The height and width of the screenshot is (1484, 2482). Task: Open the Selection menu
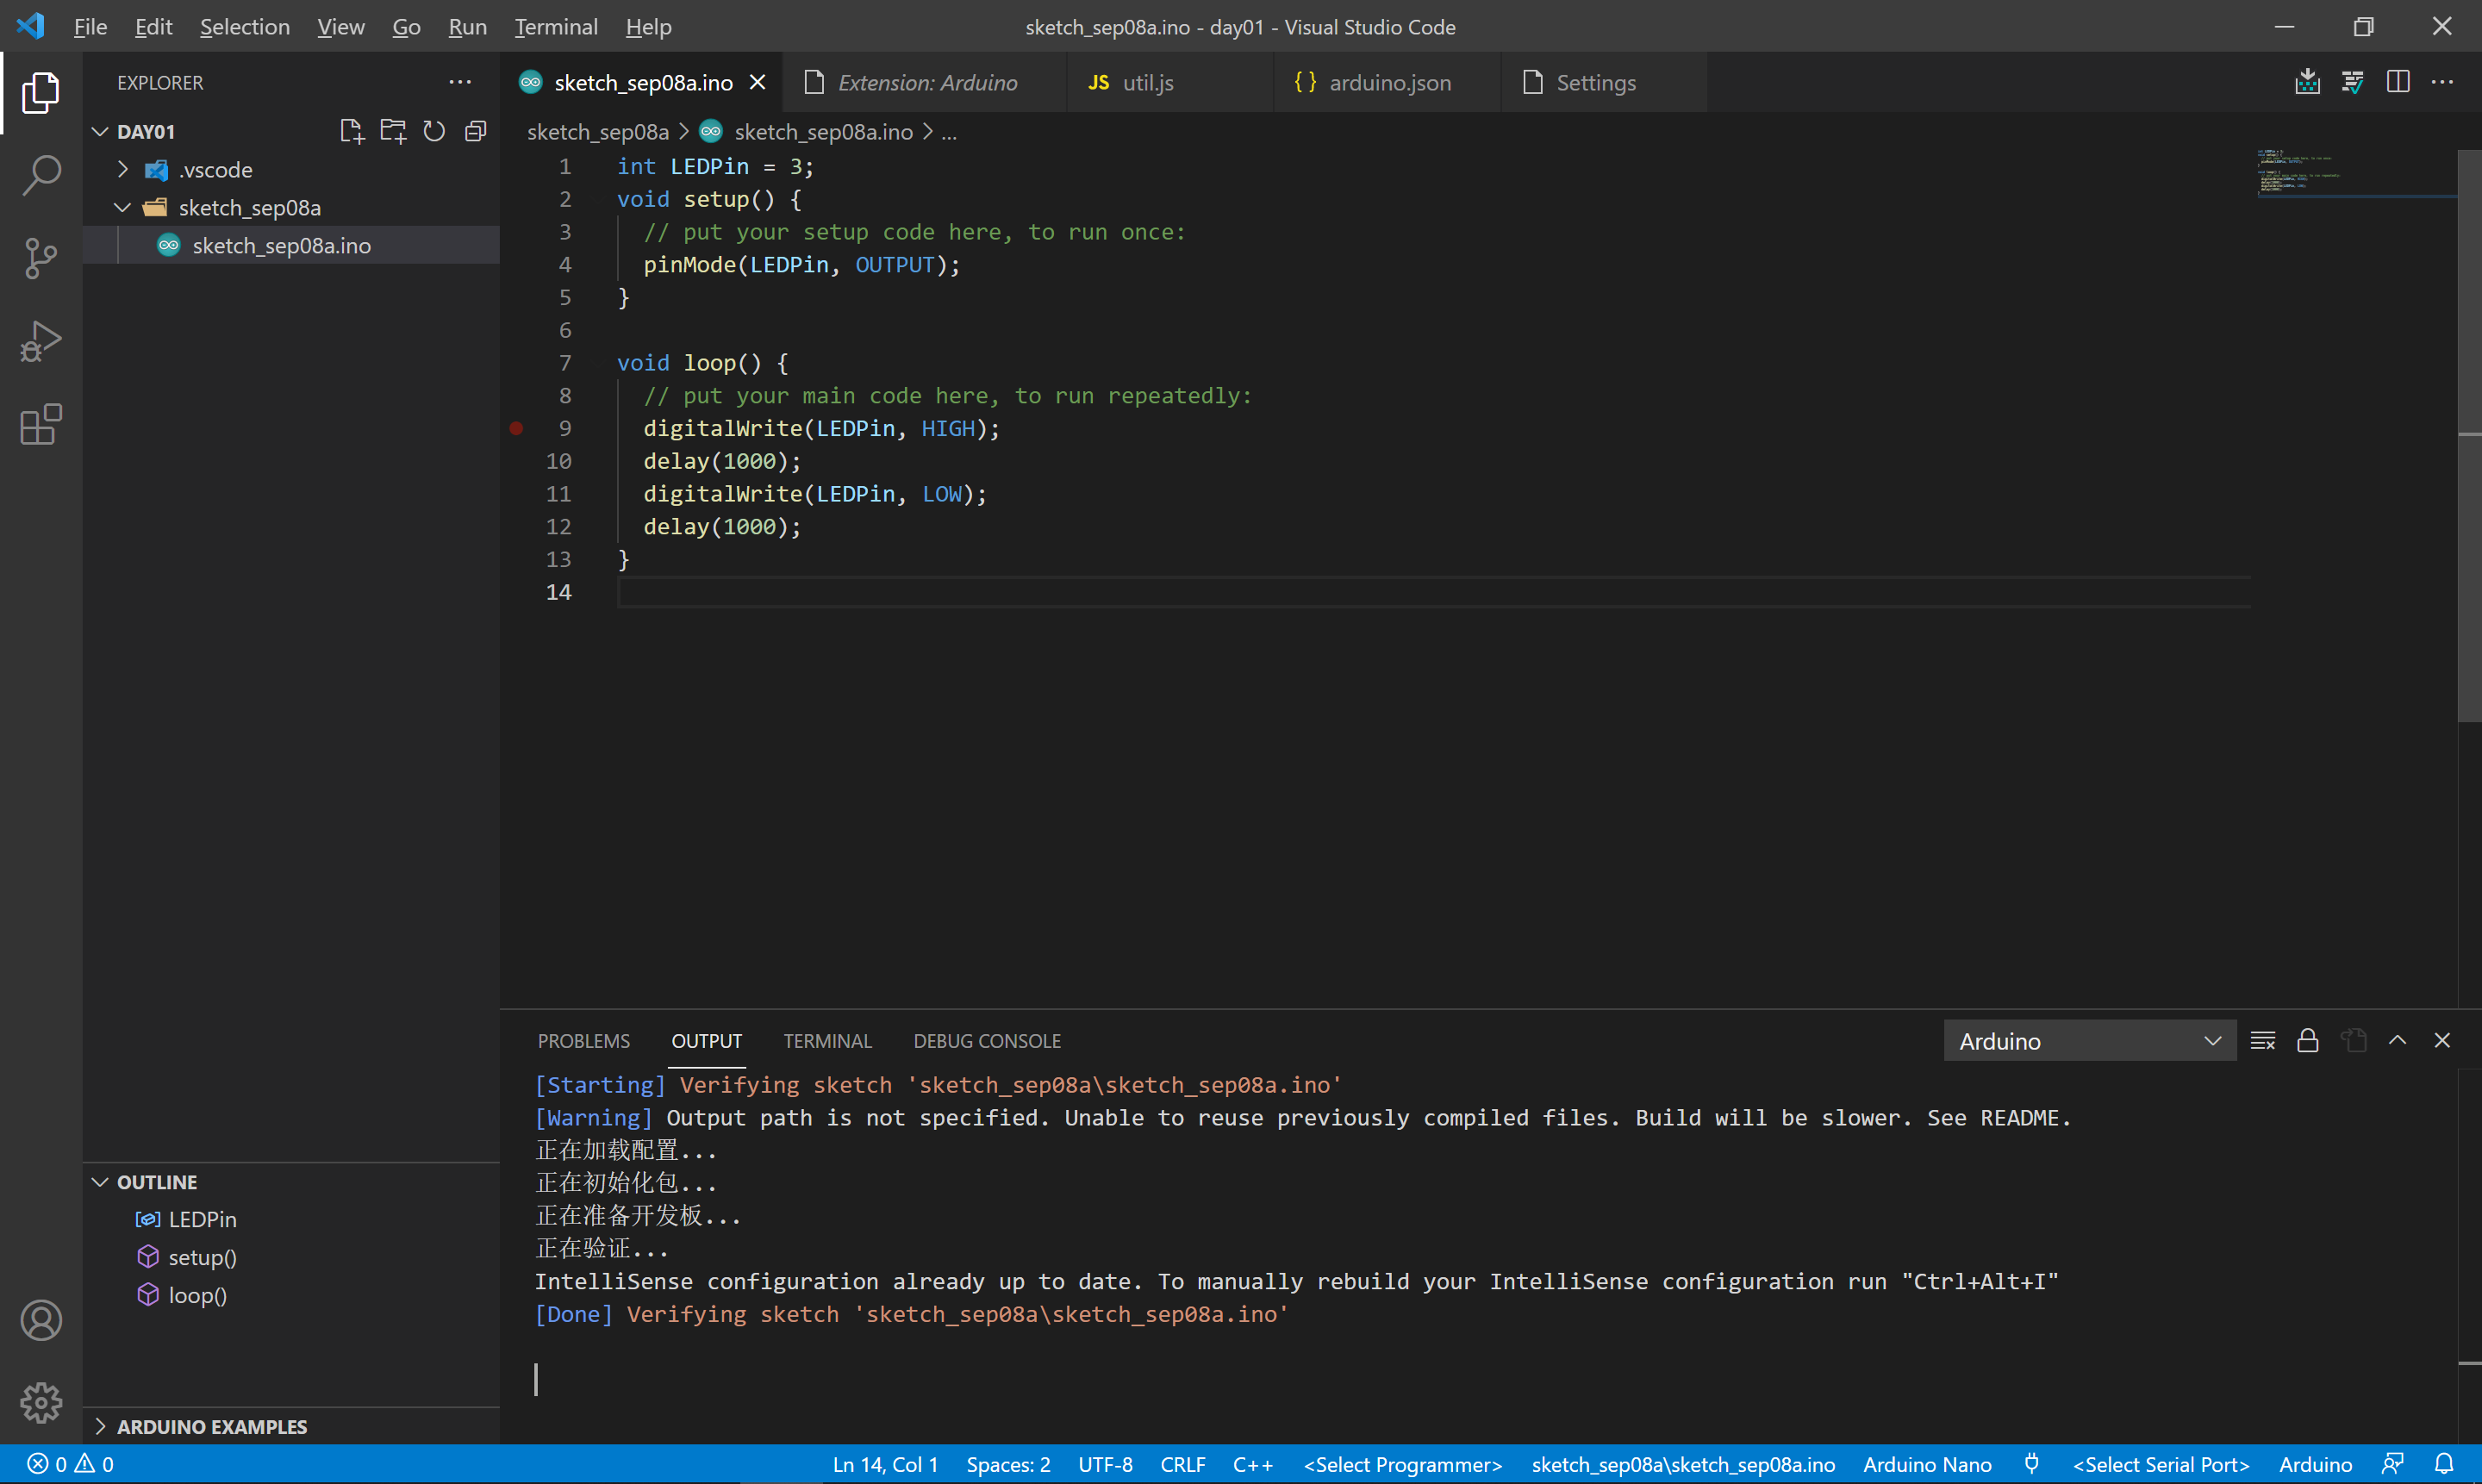coord(245,27)
